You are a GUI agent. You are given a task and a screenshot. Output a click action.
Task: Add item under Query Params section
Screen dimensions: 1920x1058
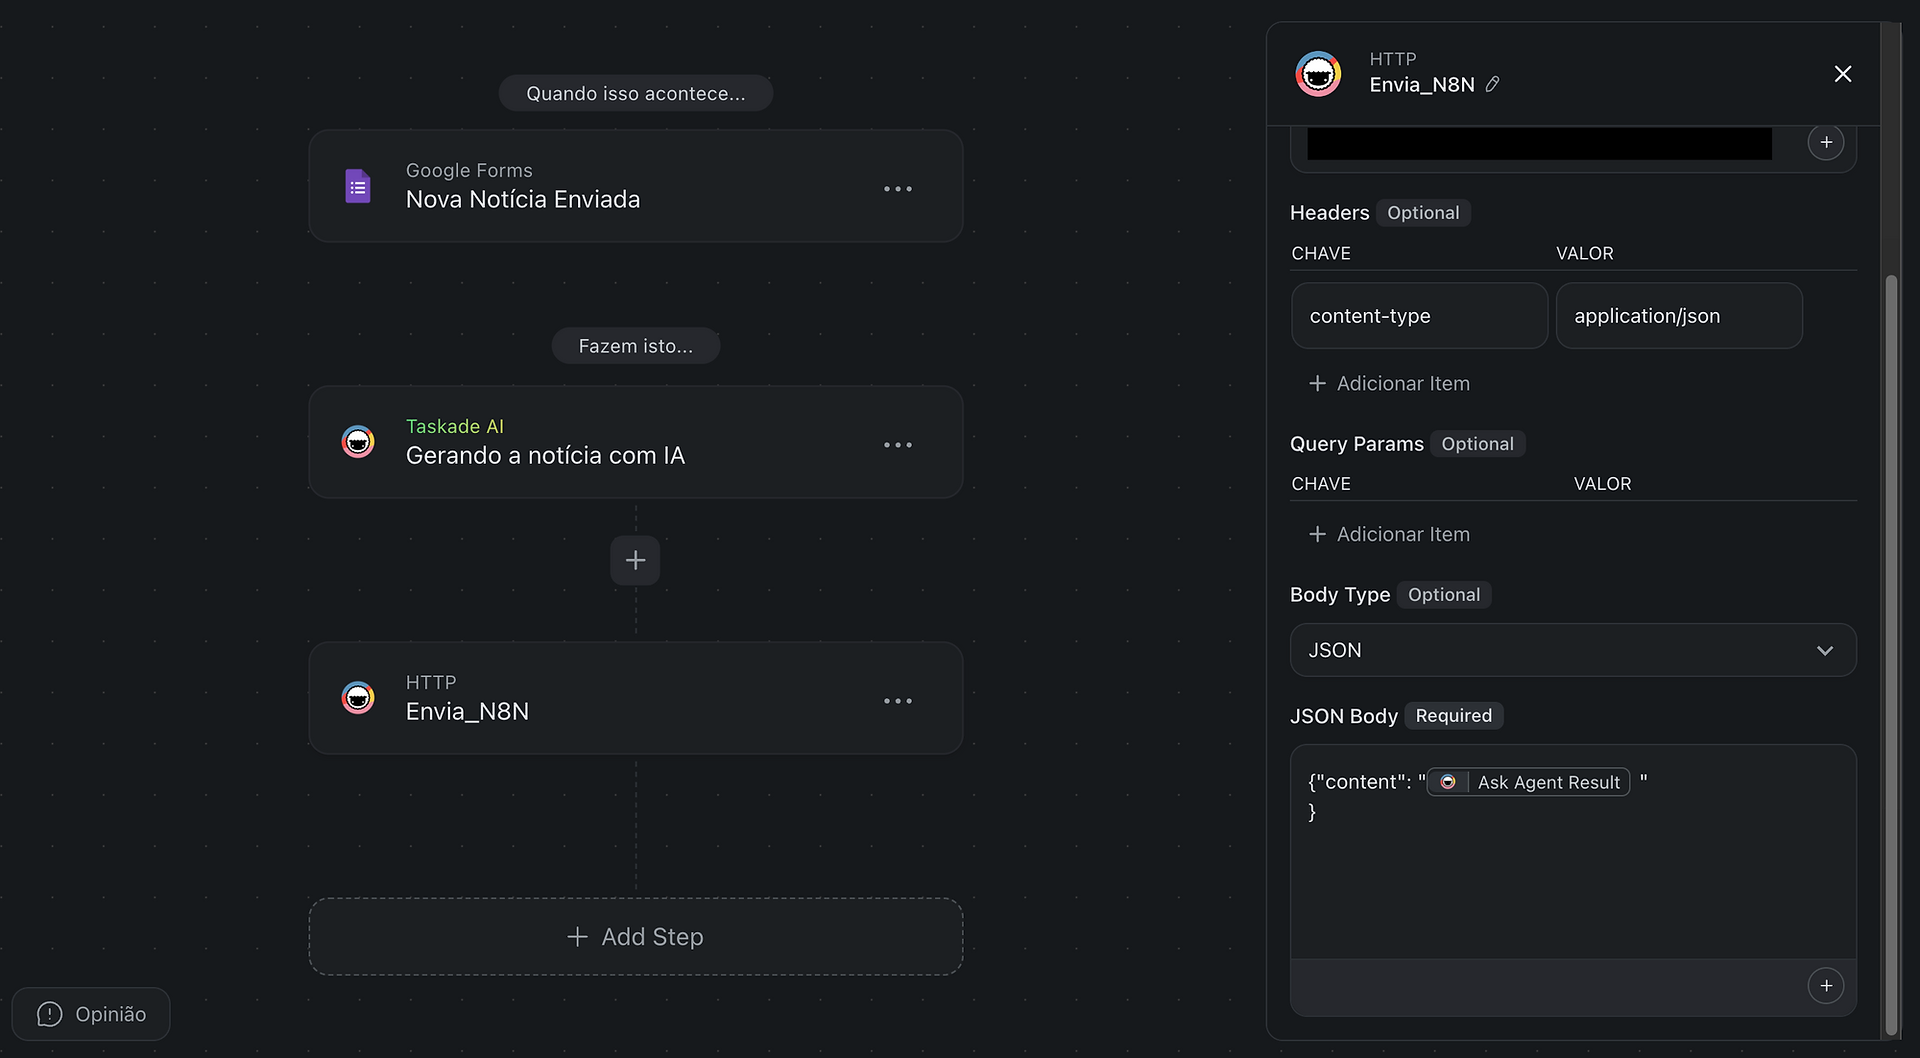[1389, 535]
